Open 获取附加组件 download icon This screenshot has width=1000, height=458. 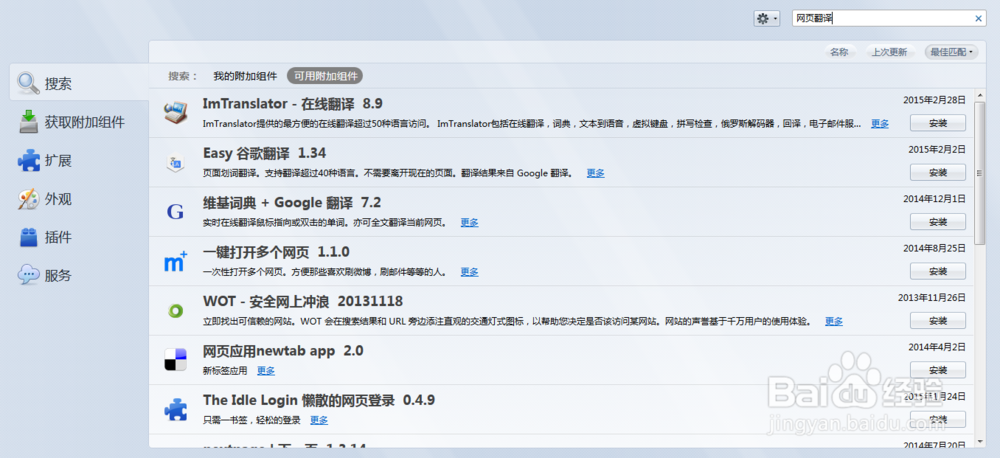click(29, 121)
